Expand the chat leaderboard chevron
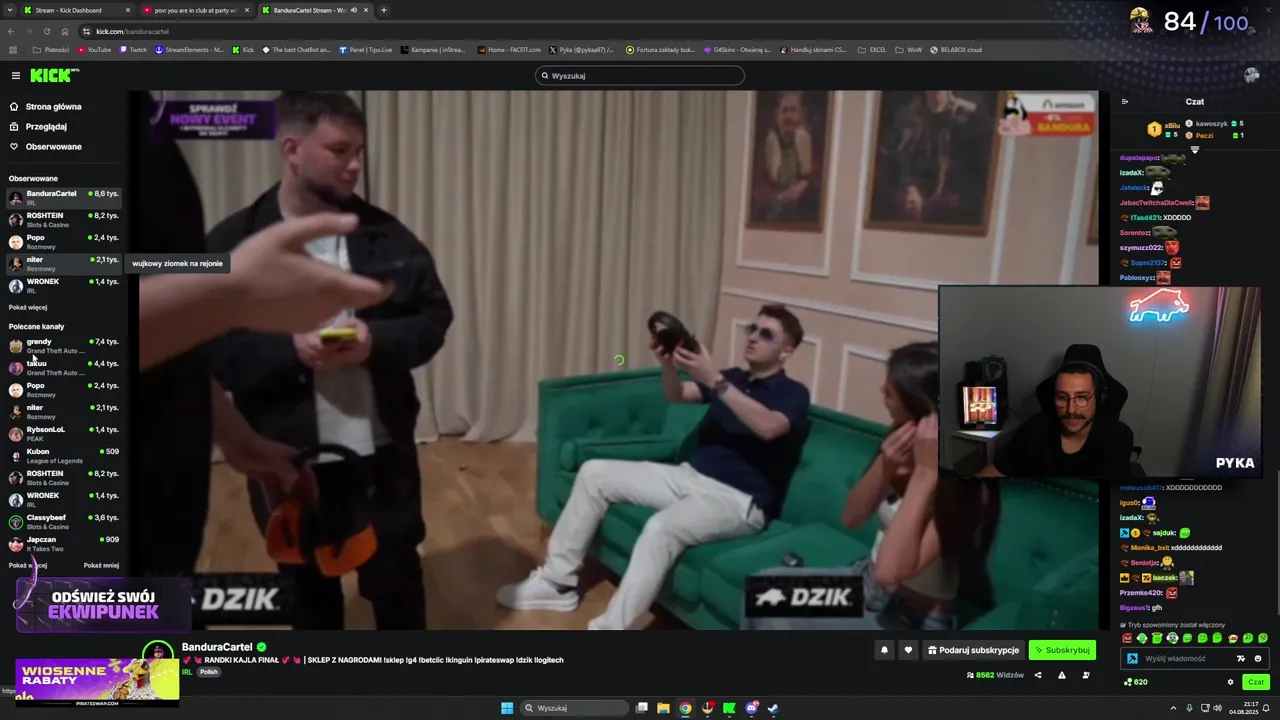1280x720 pixels. click(1194, 150)
